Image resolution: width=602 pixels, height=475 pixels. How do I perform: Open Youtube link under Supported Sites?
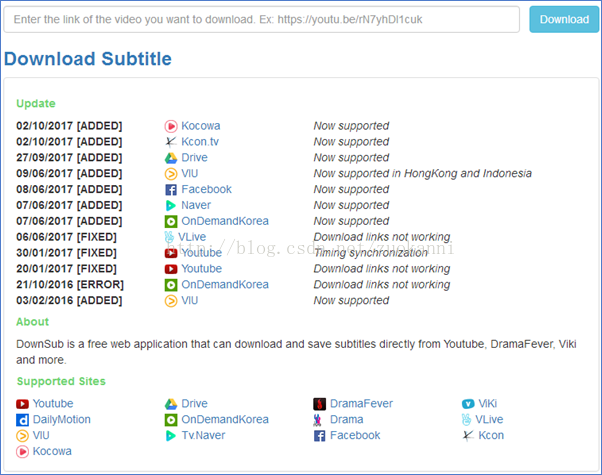click(x=53, y=404)
